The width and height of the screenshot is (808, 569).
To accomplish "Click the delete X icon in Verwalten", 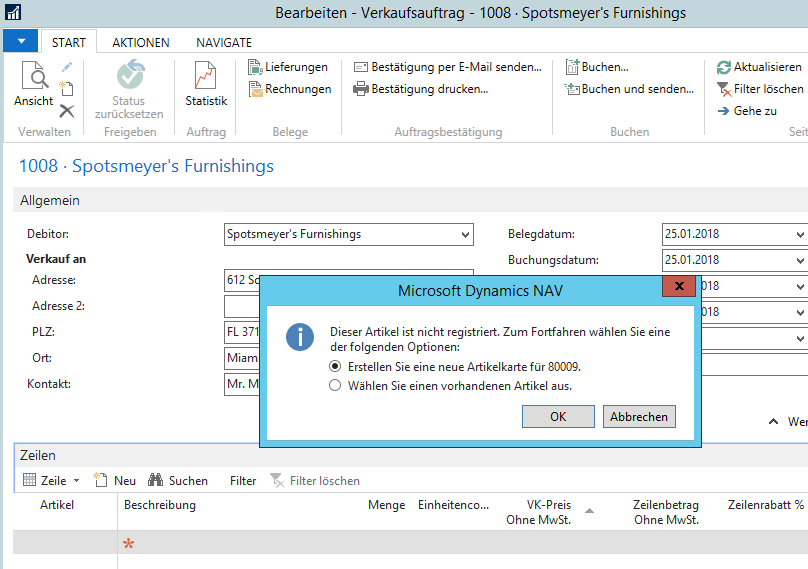I will click(67, 110).
